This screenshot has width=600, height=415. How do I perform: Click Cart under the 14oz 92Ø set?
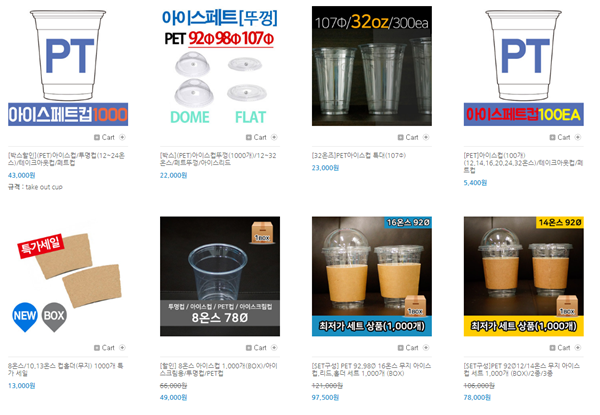click(560, 347)
